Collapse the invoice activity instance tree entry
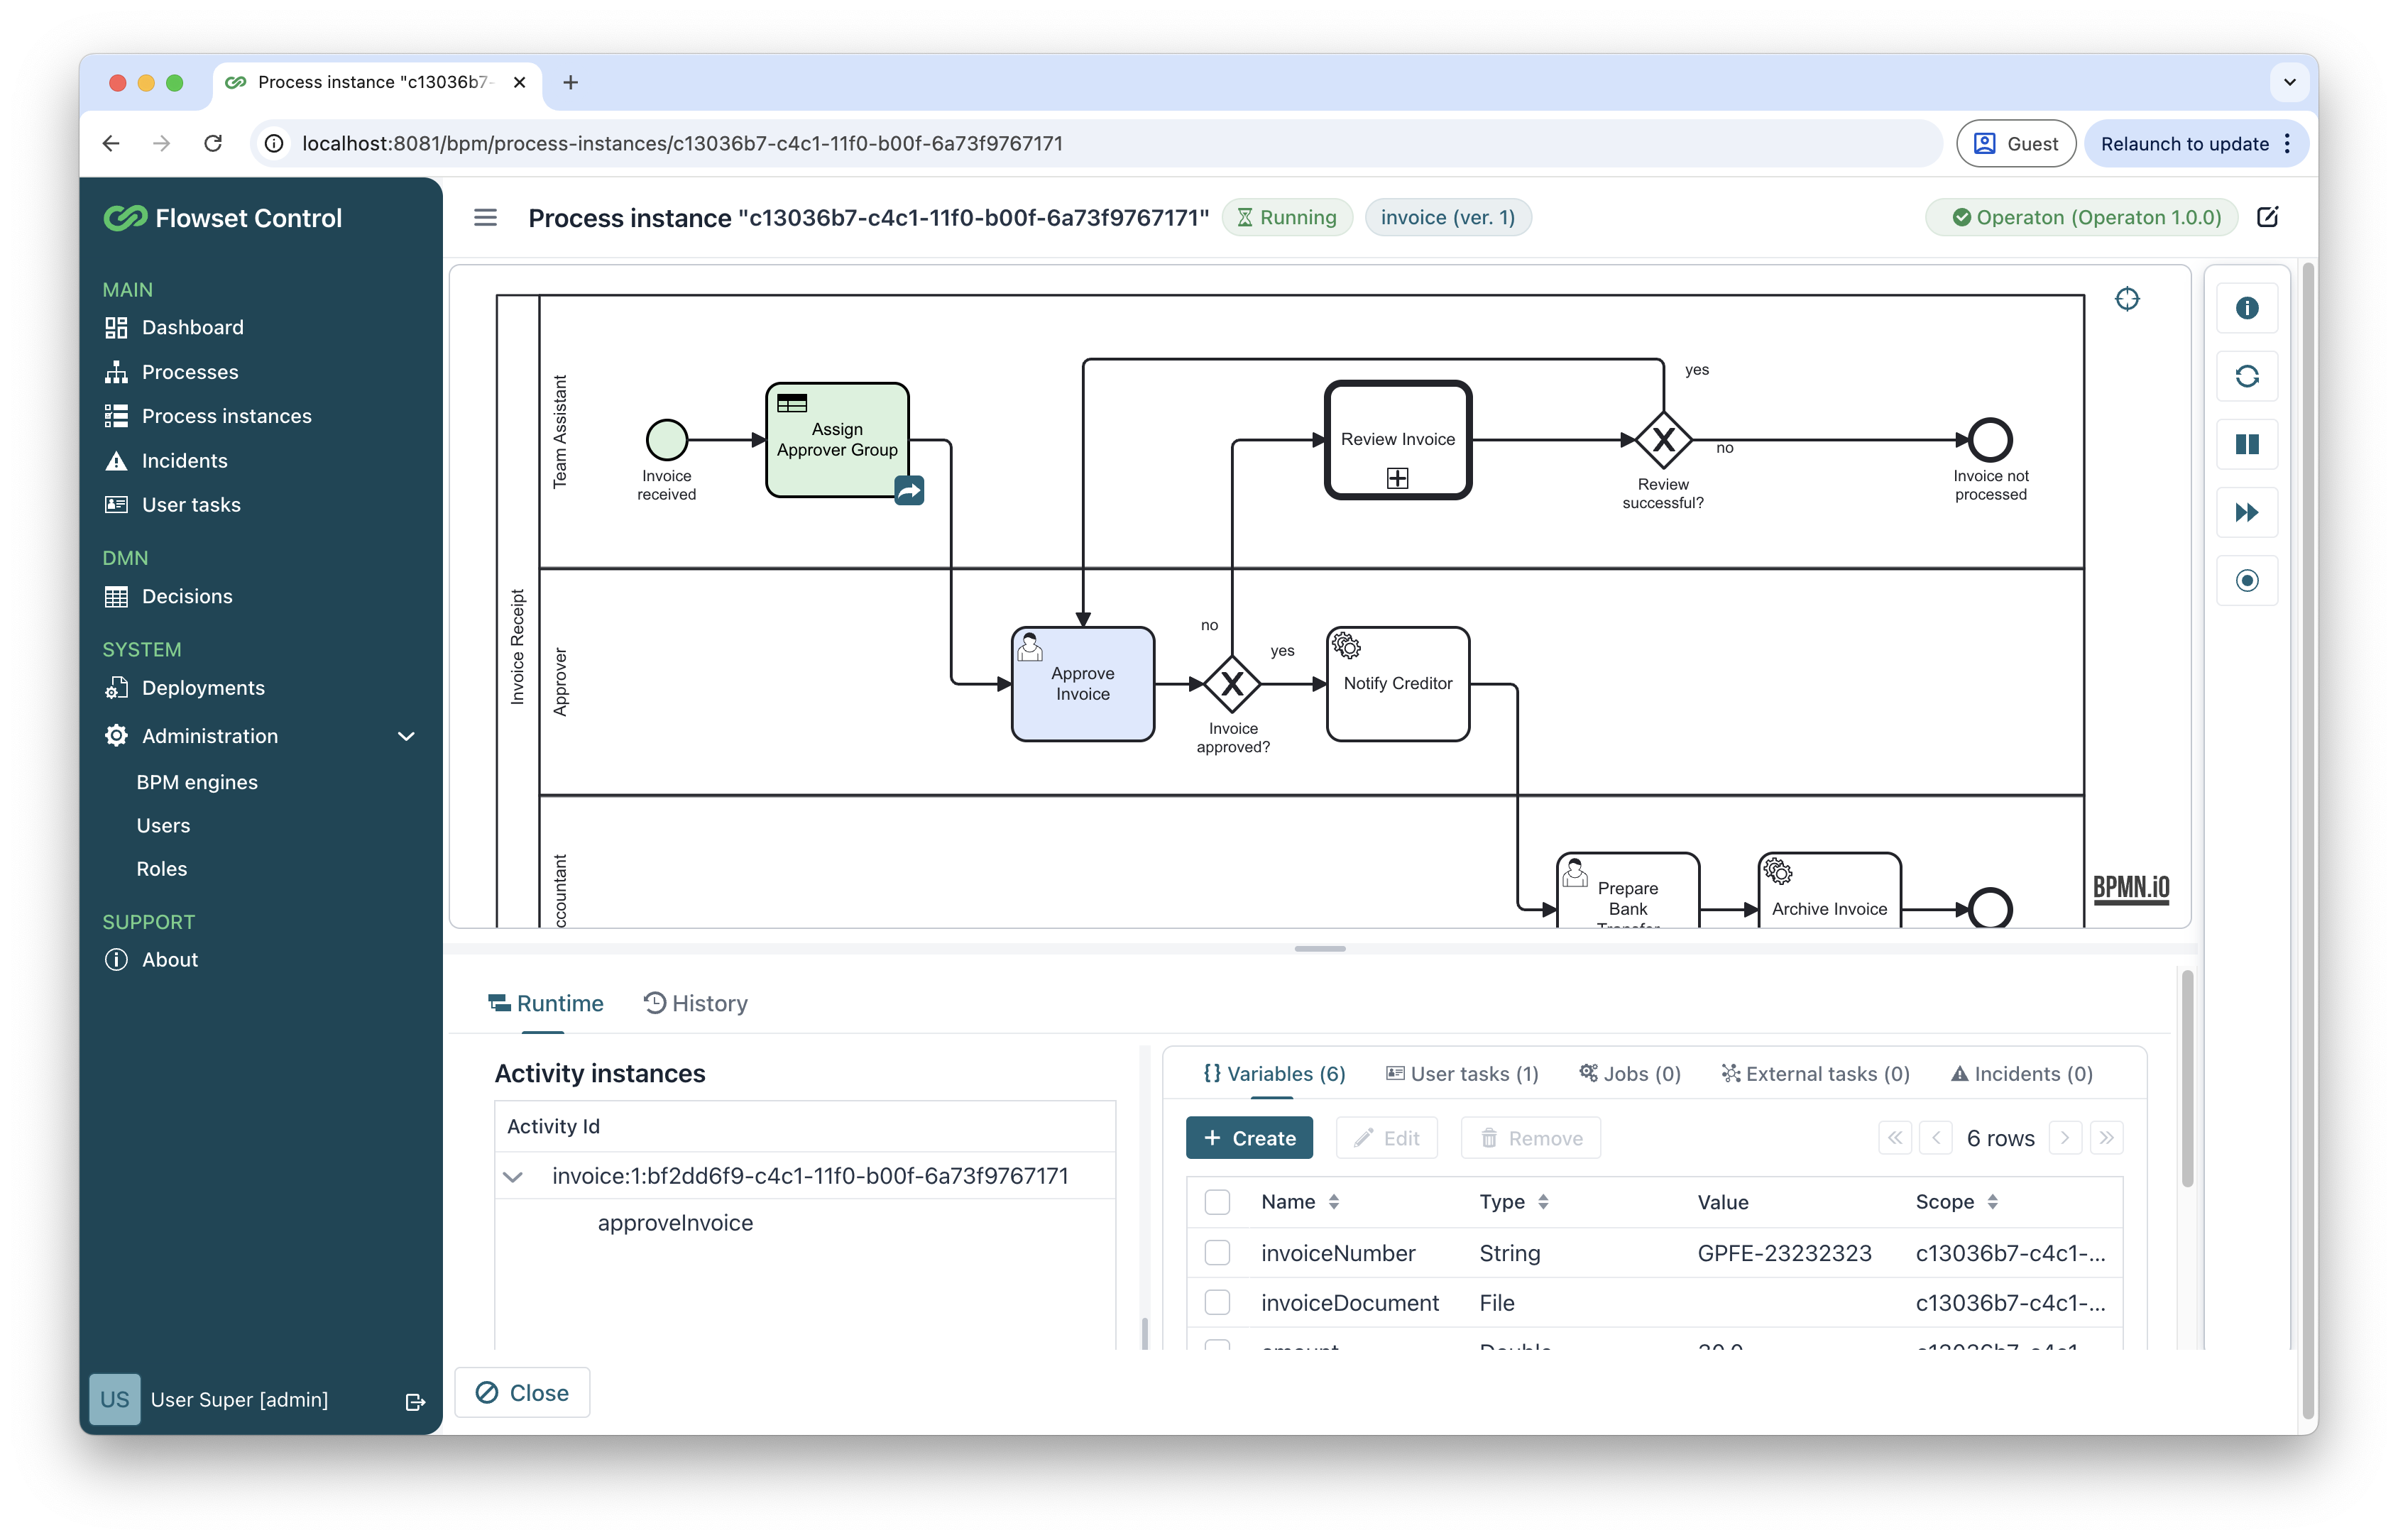 pyautogui.click(x=515, y=1175)
